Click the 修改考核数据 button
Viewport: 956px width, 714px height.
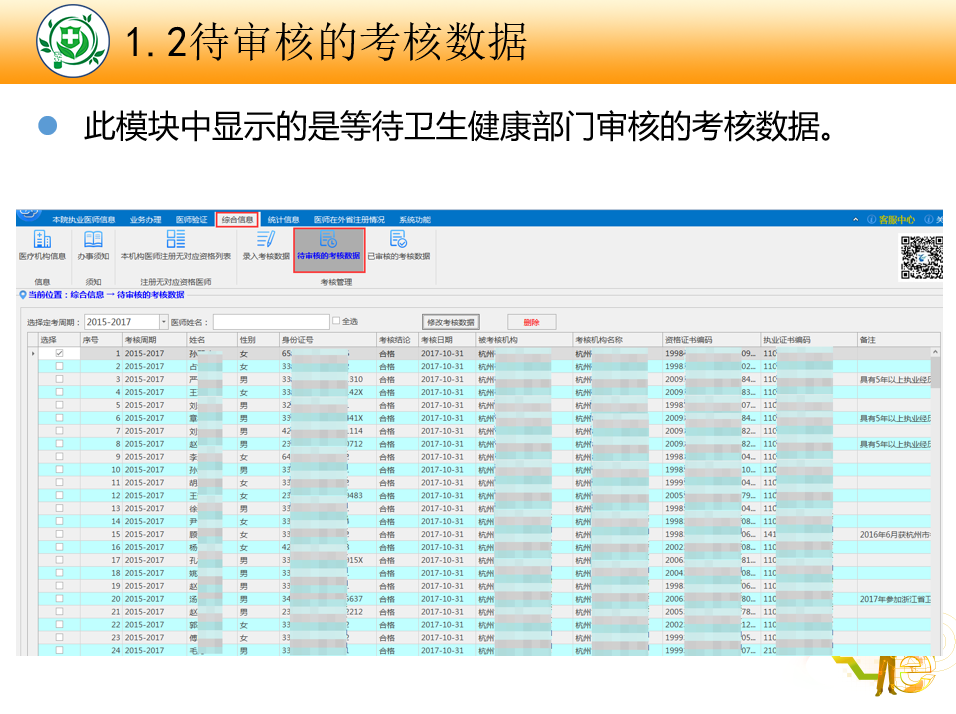(451, 322)
